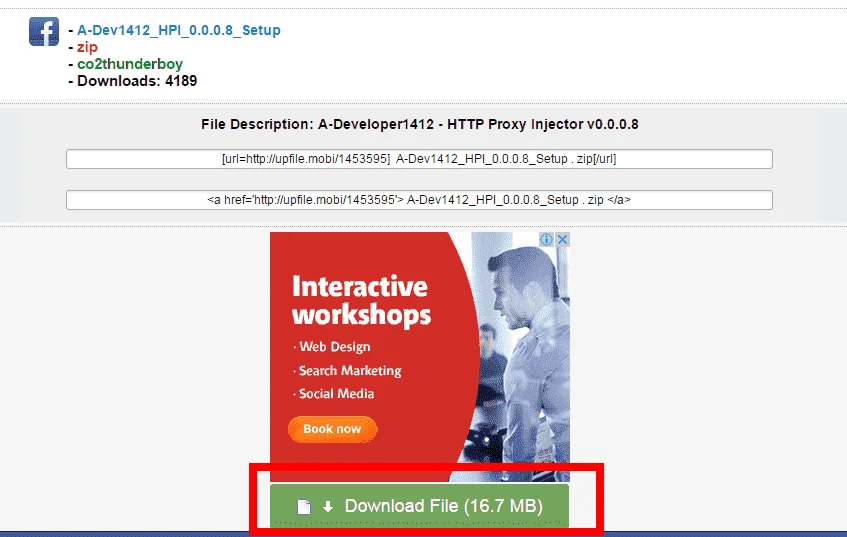Click the Downloads: 4189 text
This screenshot has width=847, height=537.
coord(137,81)
